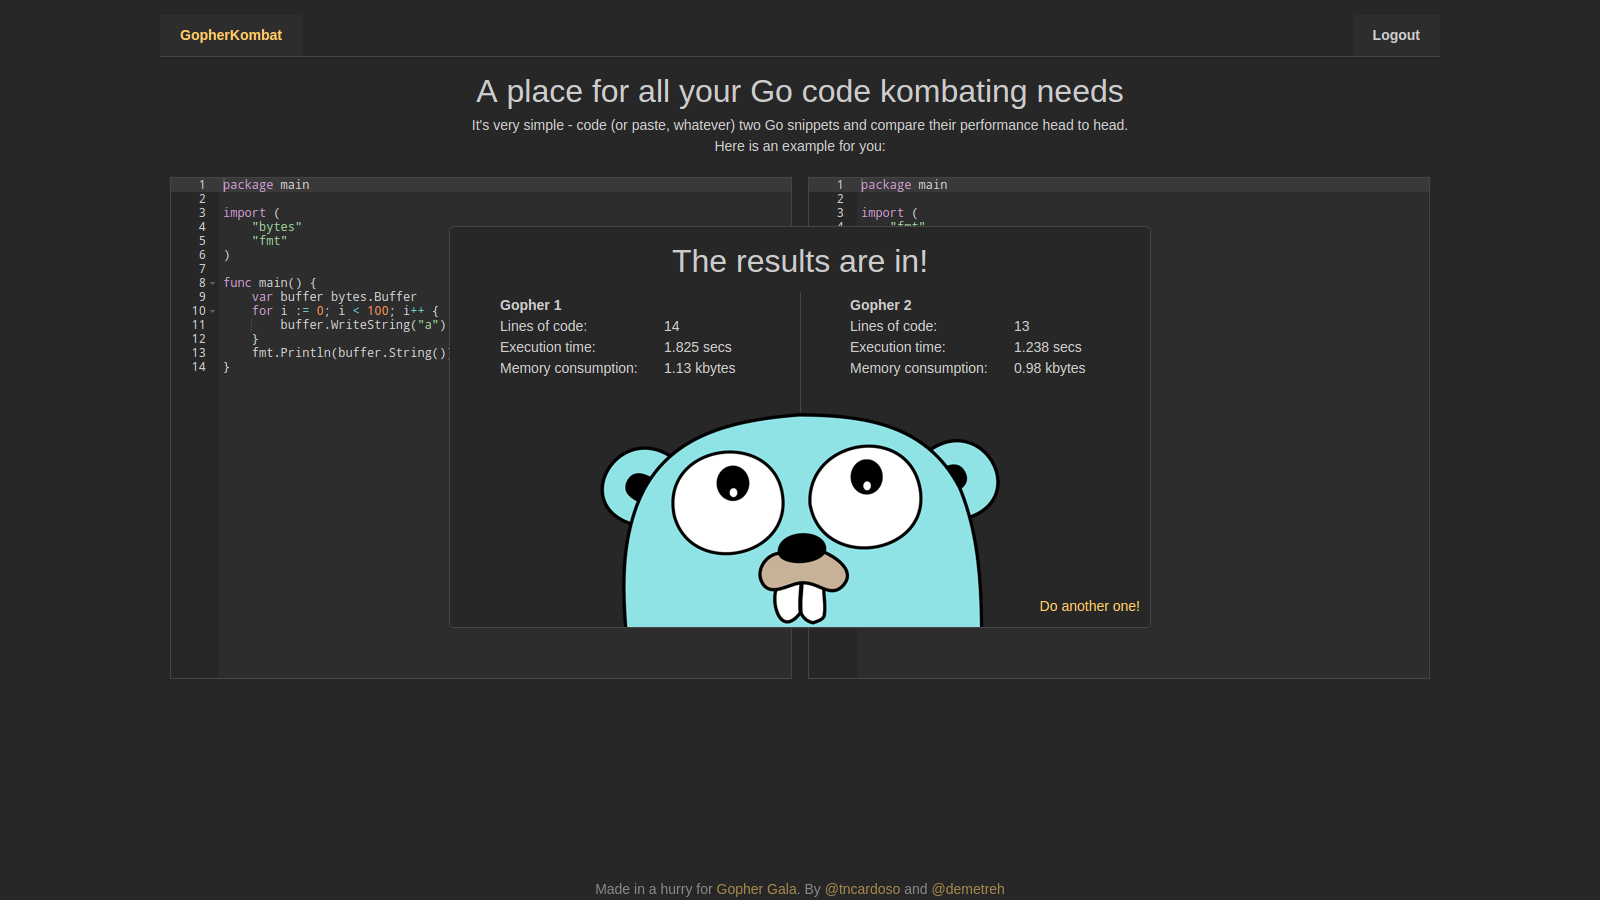Select Gopher 1 execution time '1.825 secs'
Viewport: 1600px width, 900px height.
click(x=698, y=347)
